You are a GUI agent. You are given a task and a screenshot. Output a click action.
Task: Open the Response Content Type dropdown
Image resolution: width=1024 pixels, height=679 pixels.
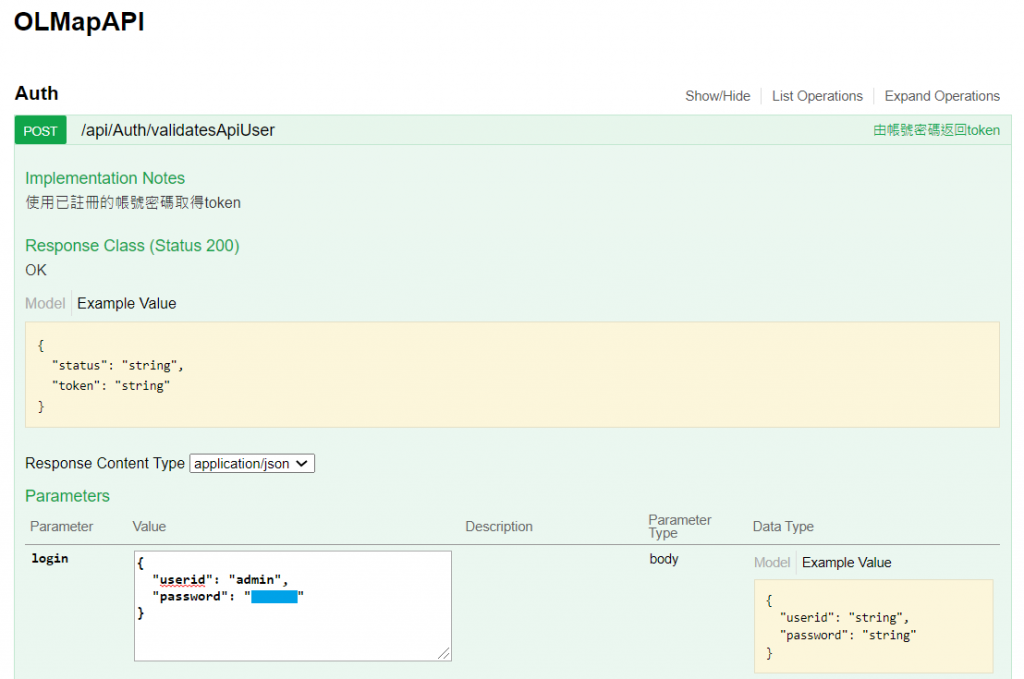click(x=252, y=463)
